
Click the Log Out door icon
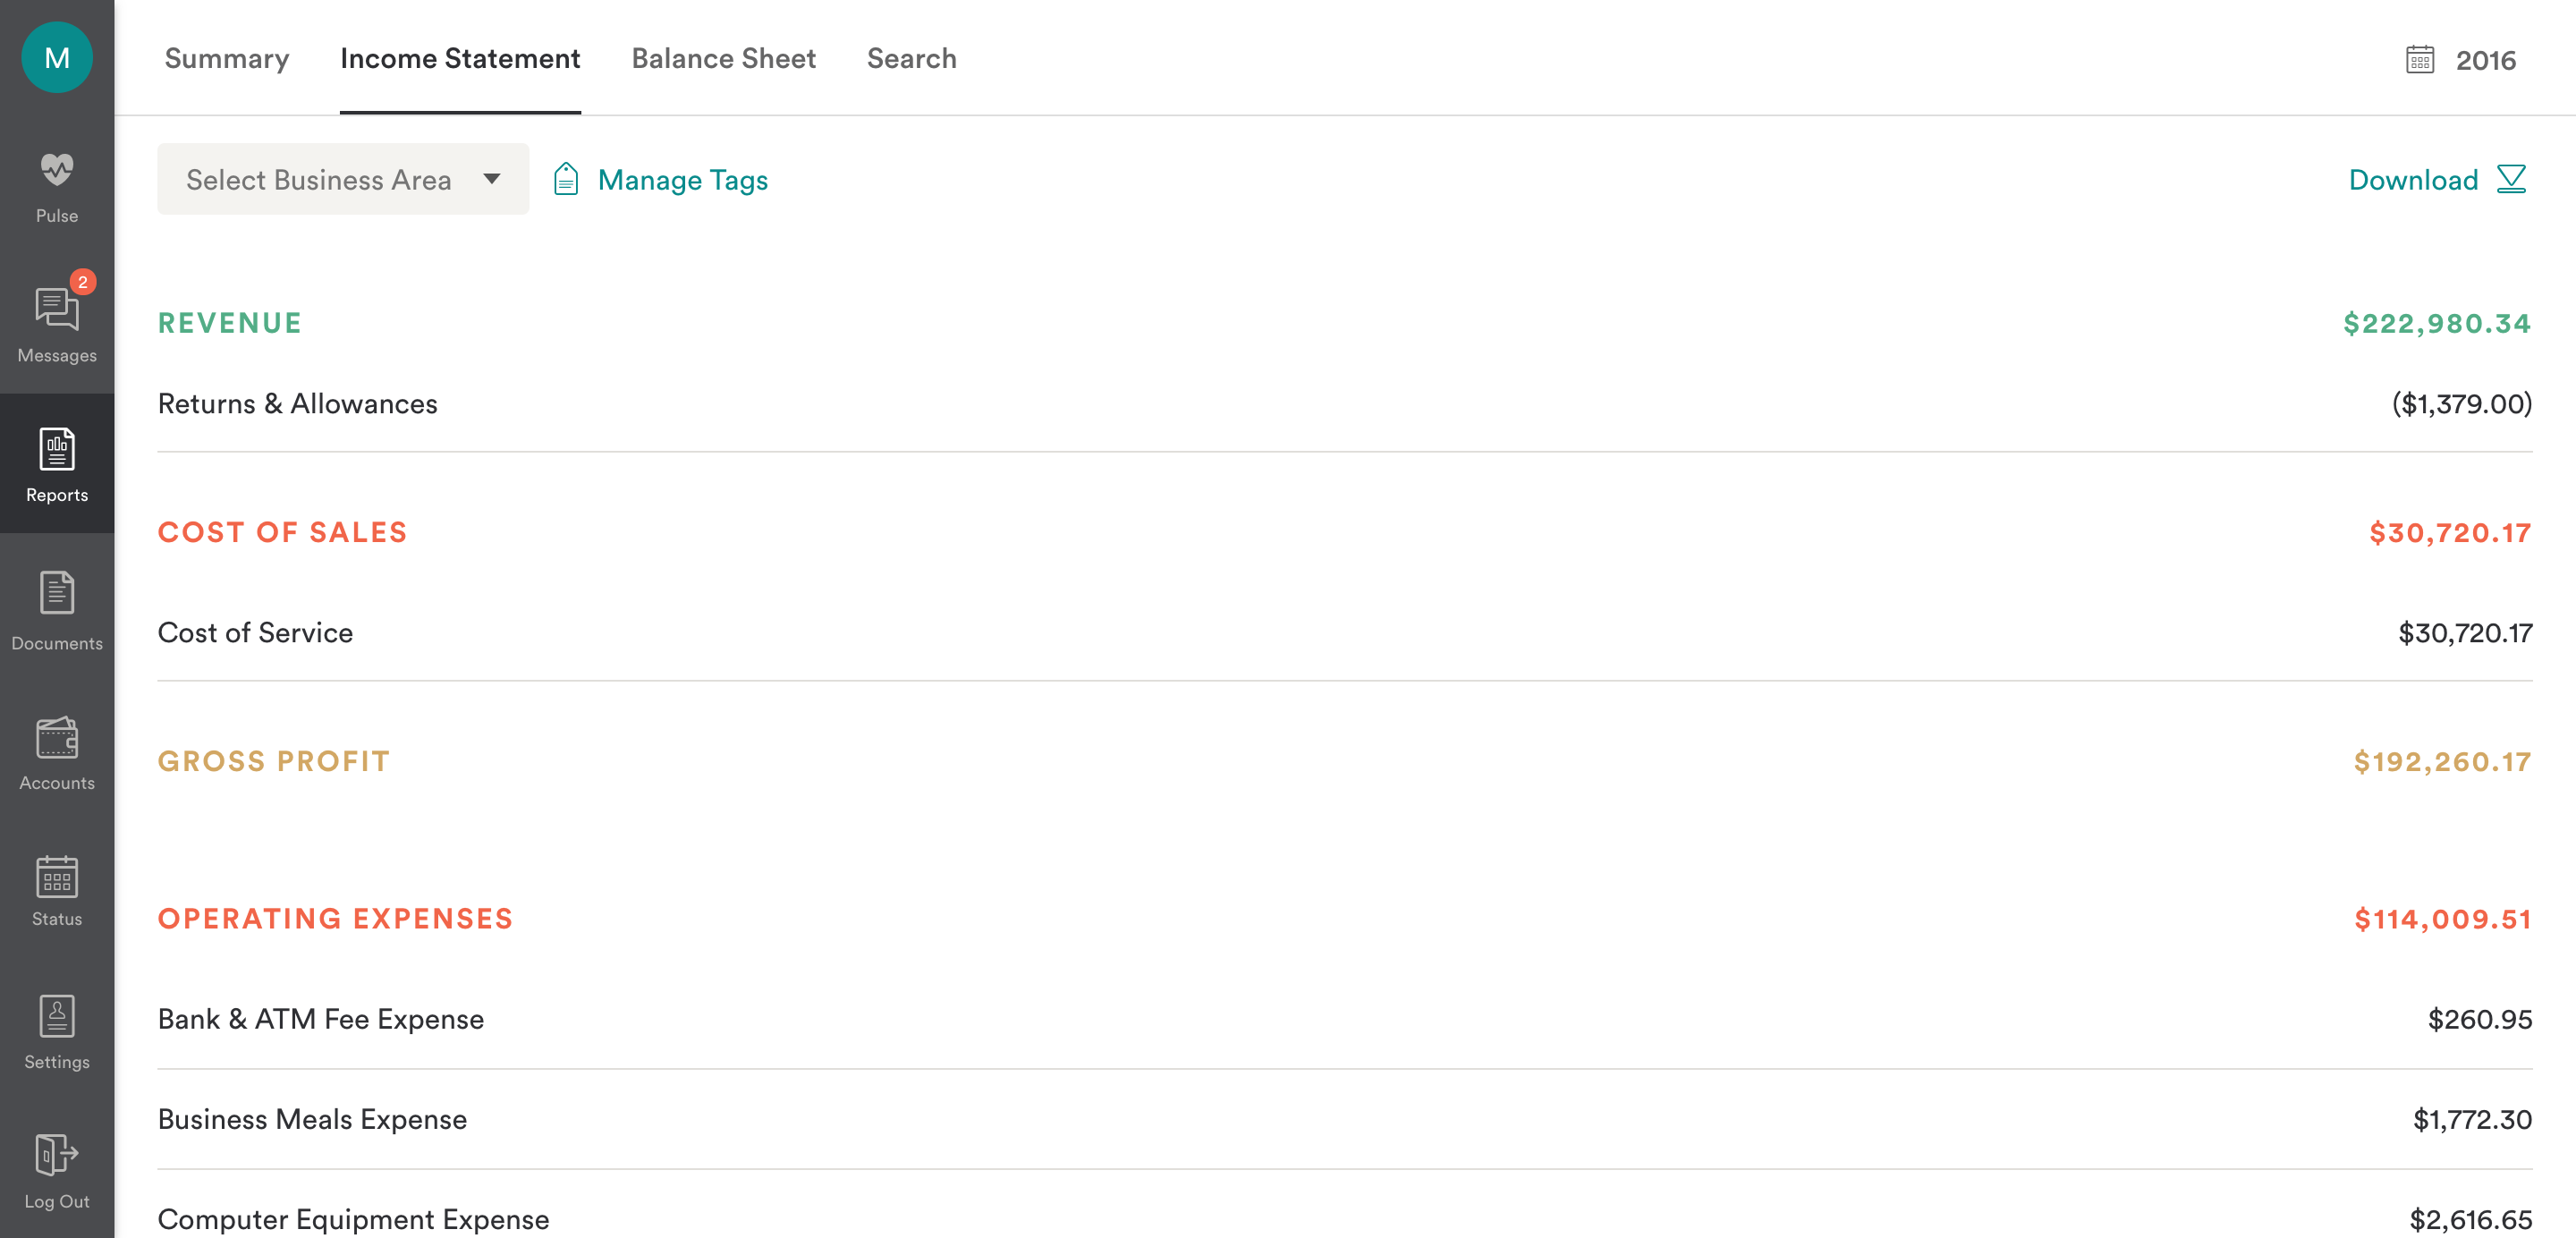pyautogui.click(x=57, y=1155)
